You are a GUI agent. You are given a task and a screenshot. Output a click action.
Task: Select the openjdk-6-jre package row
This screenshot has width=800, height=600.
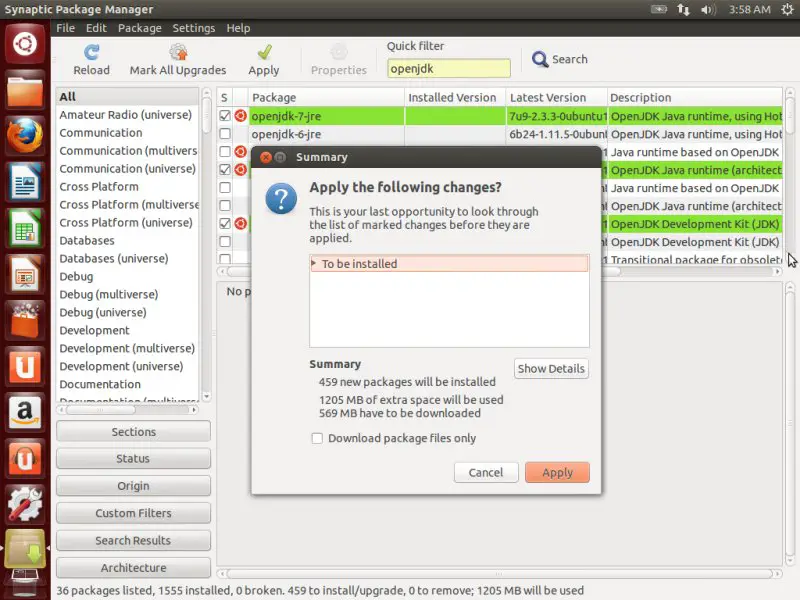(499, 134)
